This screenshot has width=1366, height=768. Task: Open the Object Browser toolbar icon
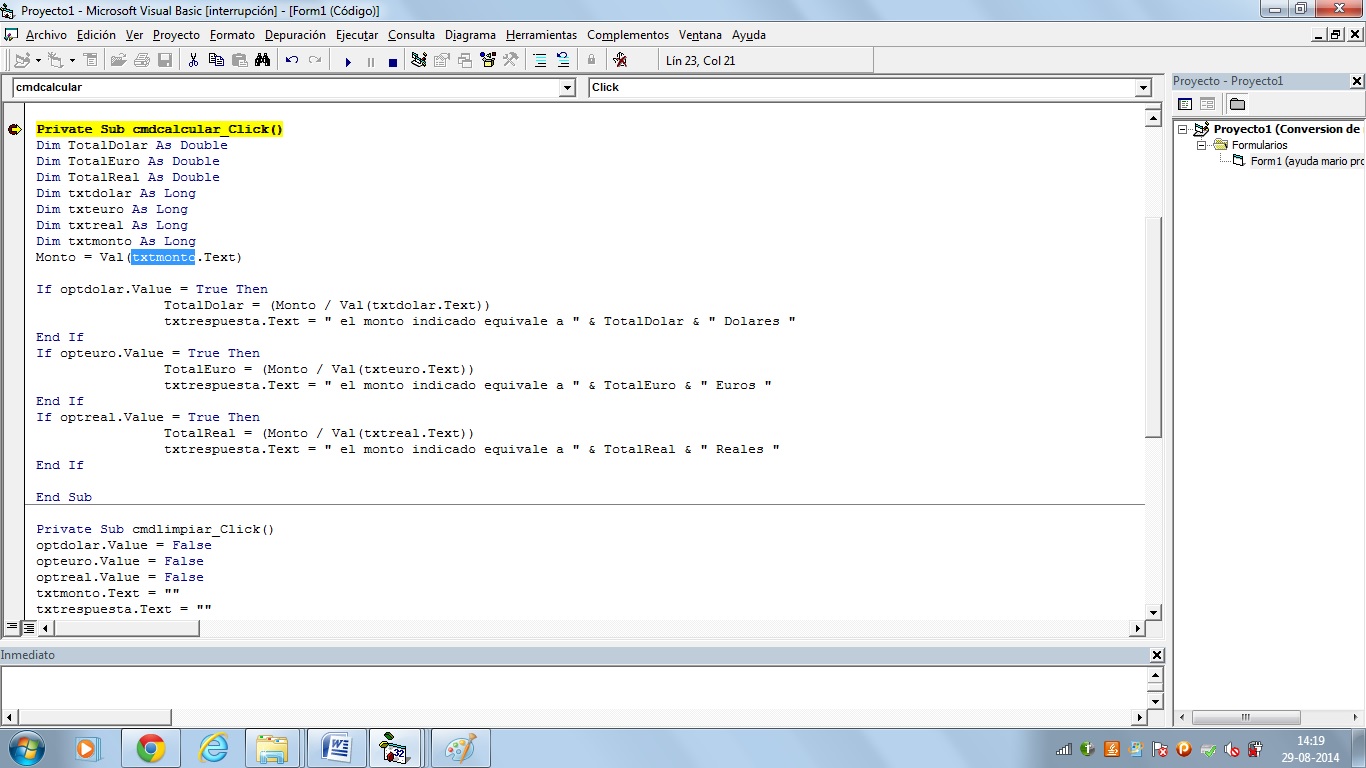[x=488, y=60]
